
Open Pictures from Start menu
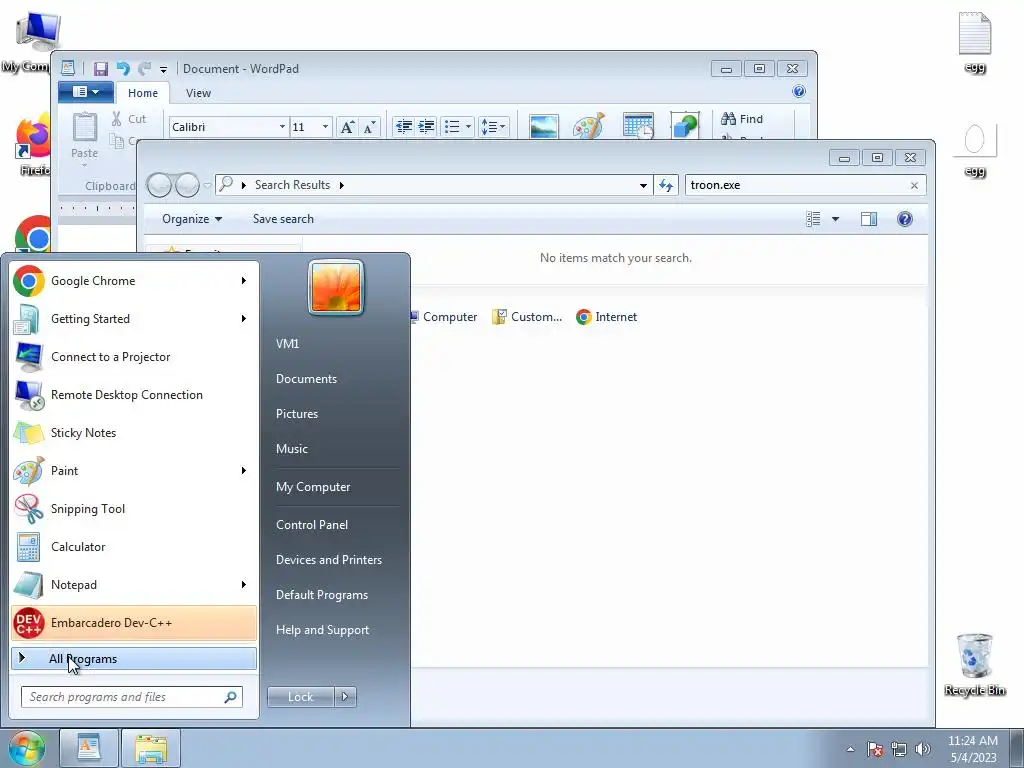tap(297, 414)
